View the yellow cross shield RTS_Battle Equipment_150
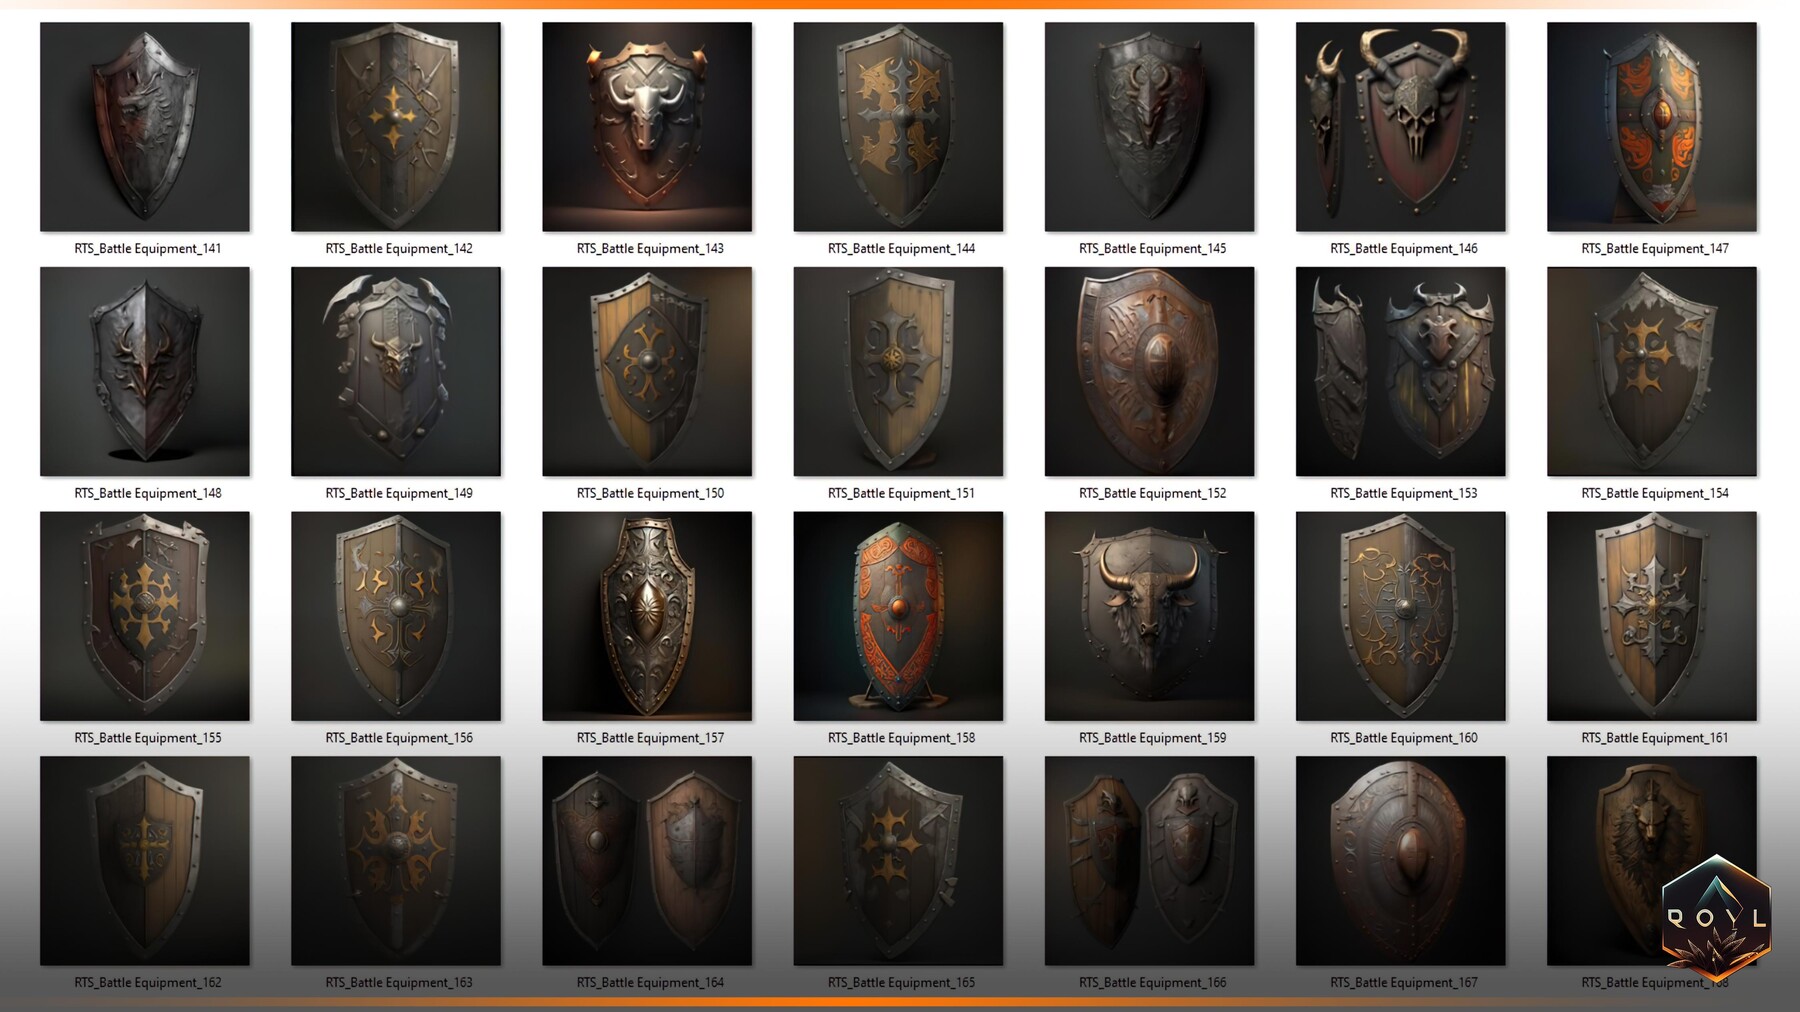Screen dimensions: 1800x1012 [x=647, y=371]
